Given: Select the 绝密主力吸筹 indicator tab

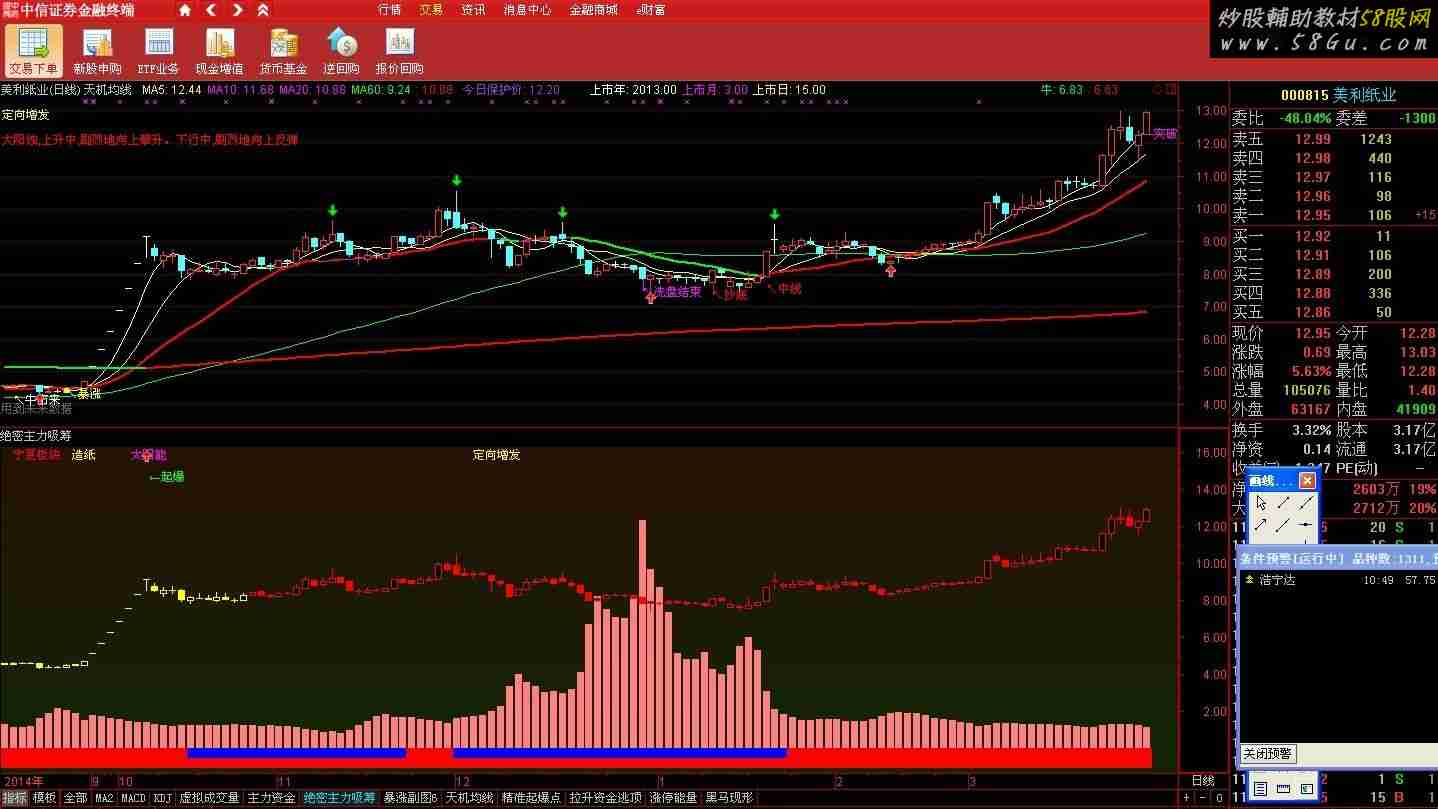Looking at the screenshot, I should [339, 798].
